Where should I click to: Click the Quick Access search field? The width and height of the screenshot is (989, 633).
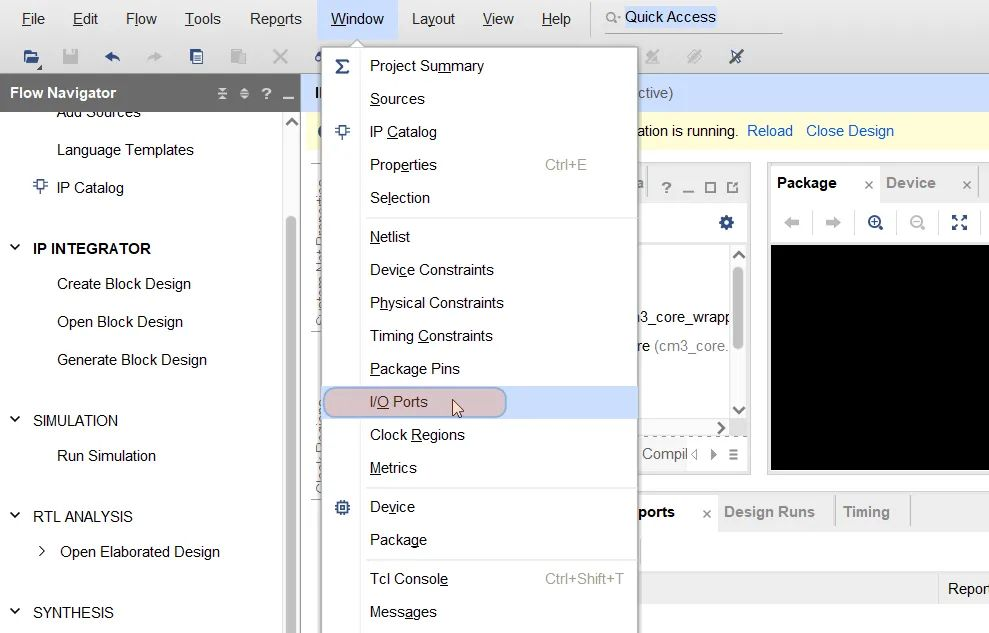pos(694,17)
